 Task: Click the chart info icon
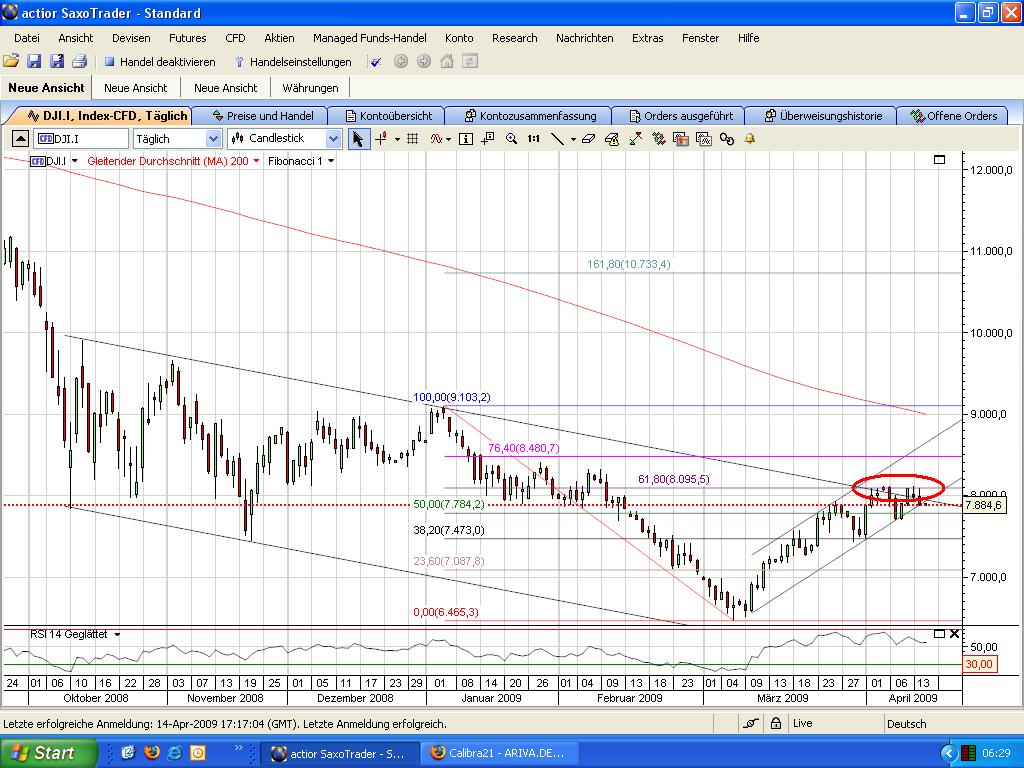pyautogui.click(x=463, y=138)
